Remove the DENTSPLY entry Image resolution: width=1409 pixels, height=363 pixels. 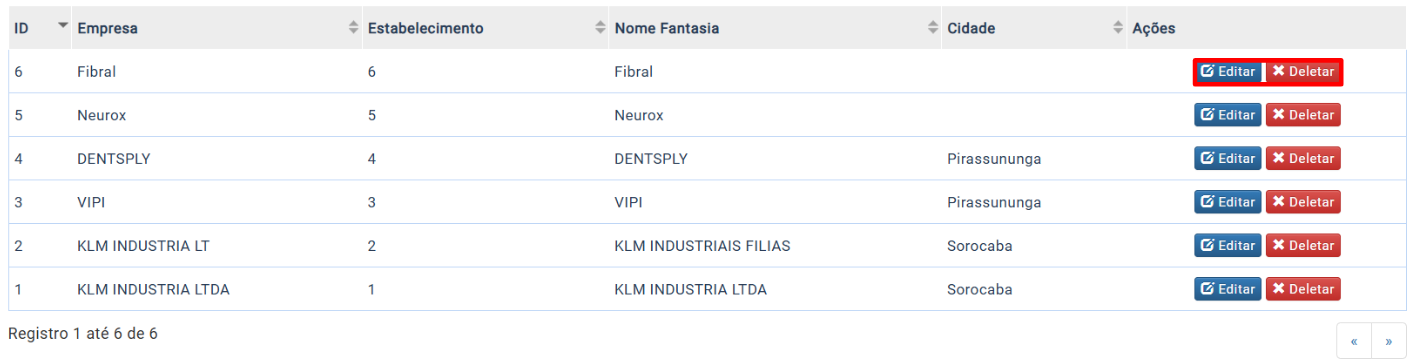point(1303,158)
